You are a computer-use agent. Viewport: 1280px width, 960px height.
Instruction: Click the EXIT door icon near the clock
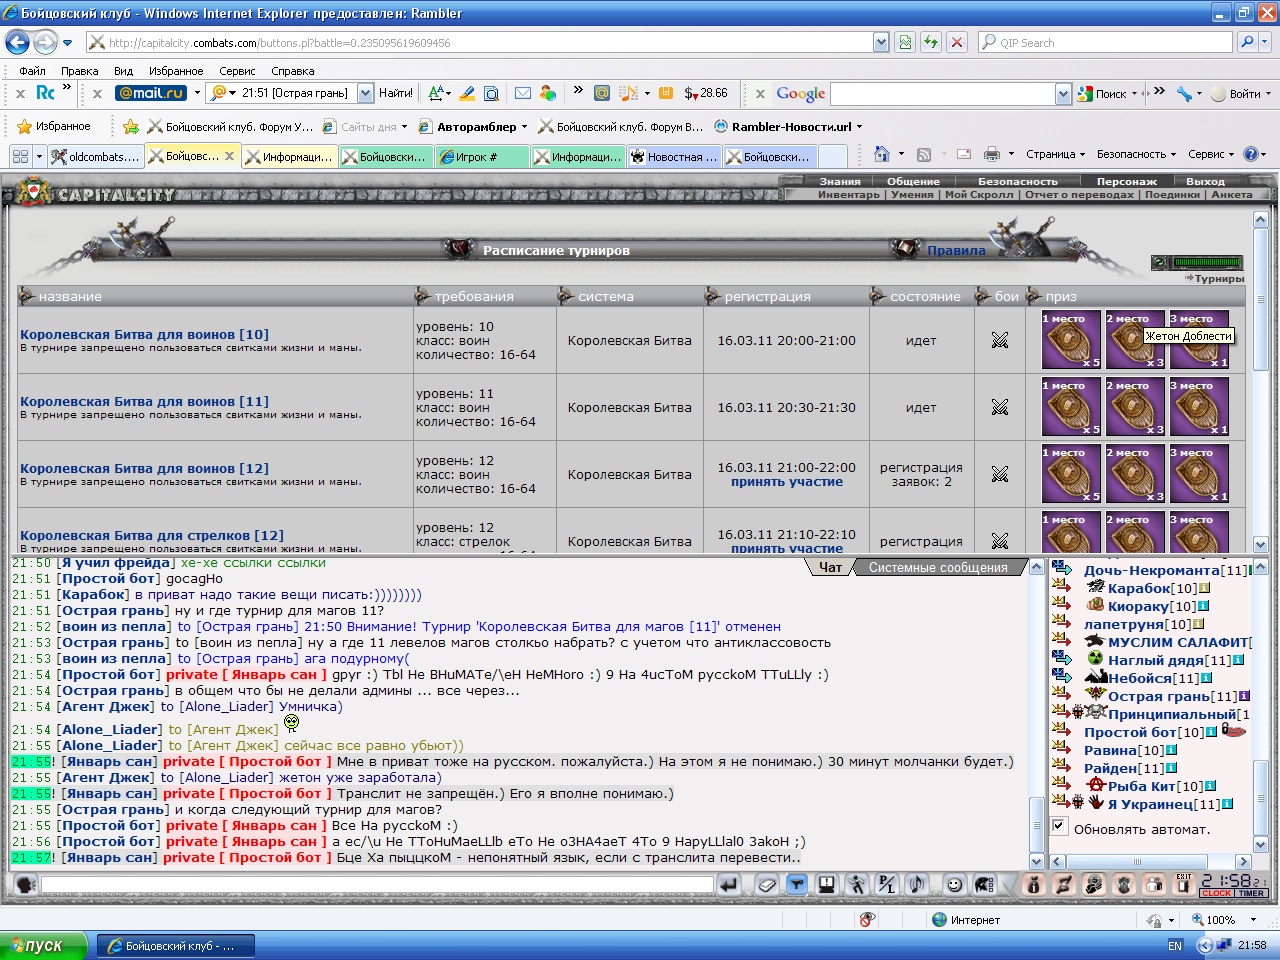pyautogui.click(x=1184, y=883)
